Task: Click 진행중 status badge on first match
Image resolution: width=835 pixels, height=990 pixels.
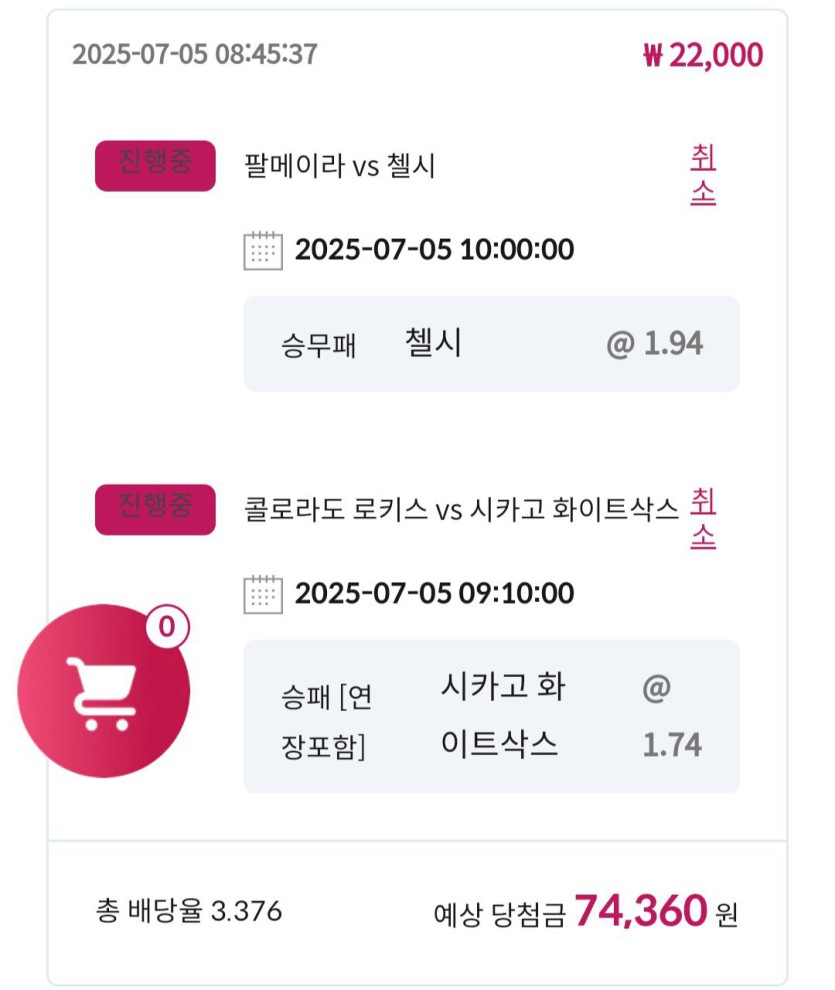Action: click(155, 166)
